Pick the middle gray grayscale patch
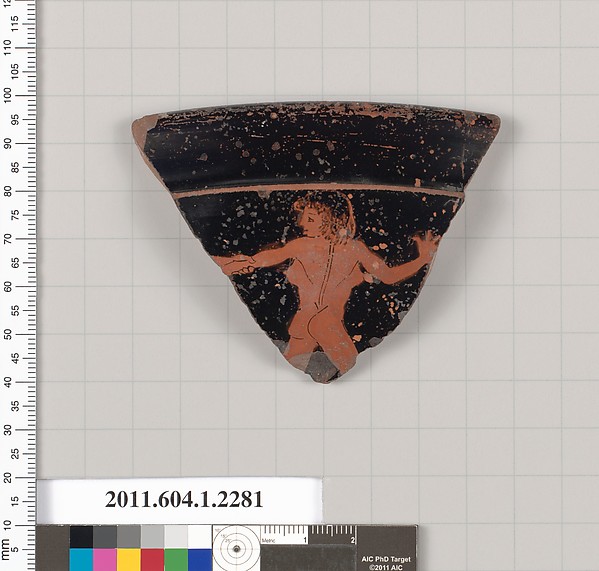This screenshot has width=599, height=571. point(129,537)
